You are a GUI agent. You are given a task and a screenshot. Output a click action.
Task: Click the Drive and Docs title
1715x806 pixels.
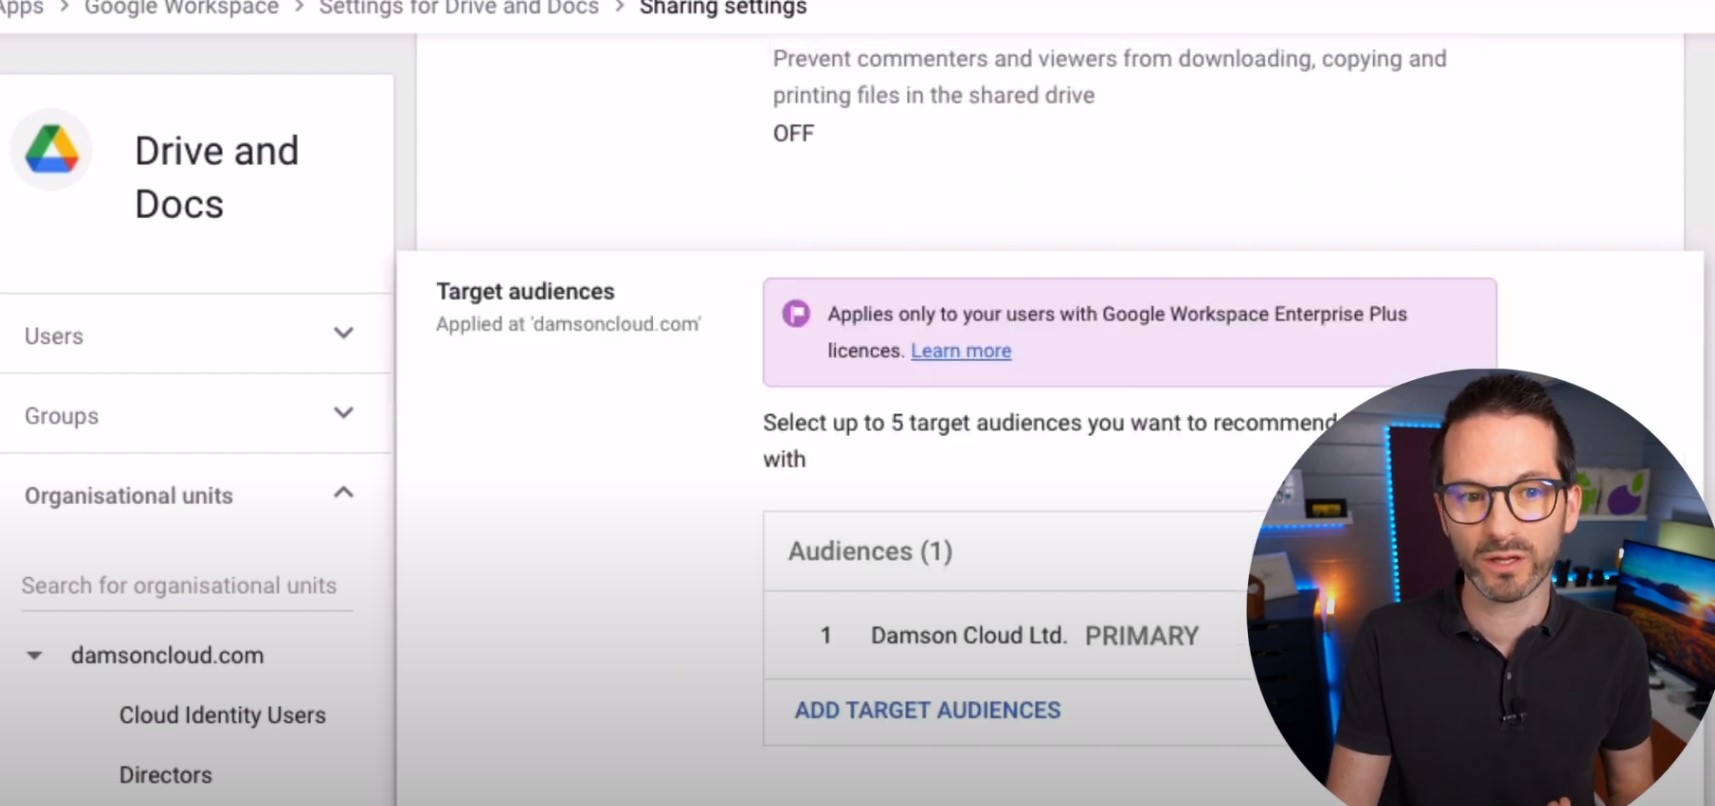217,177
